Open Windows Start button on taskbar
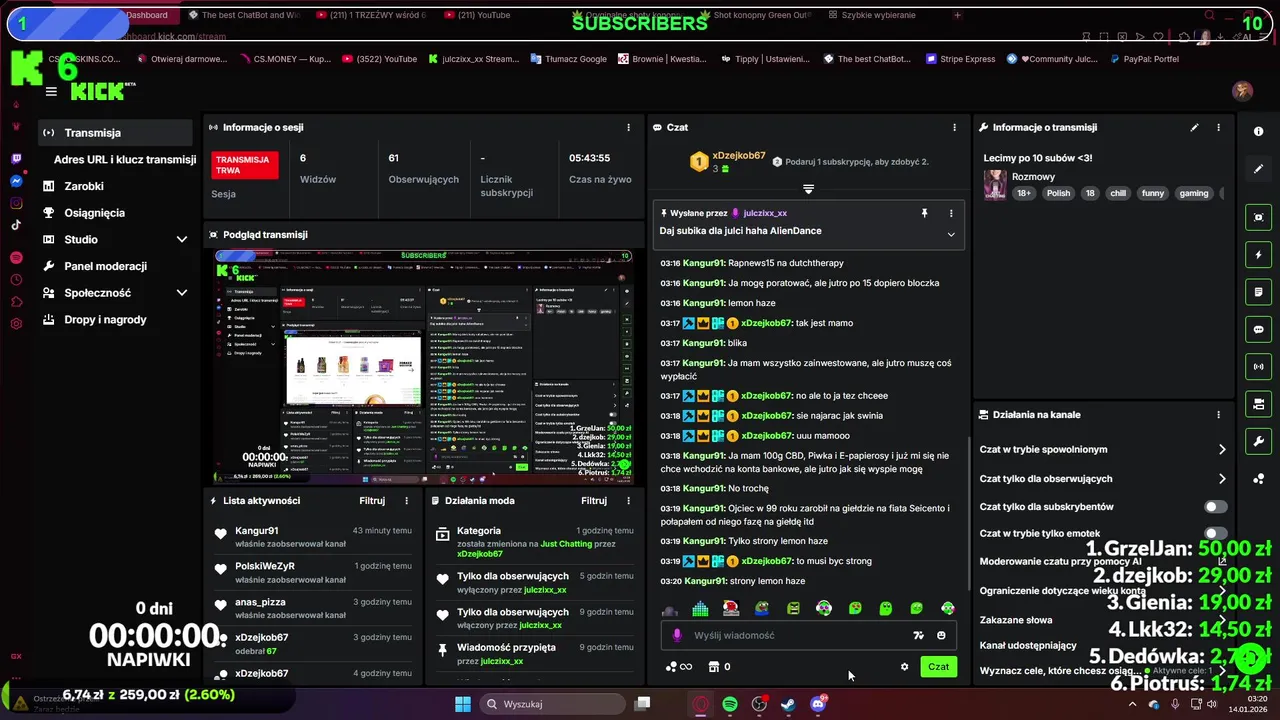Image resolution: width=1280 pixels, height=720 pixels. click(x=462, y=704)
